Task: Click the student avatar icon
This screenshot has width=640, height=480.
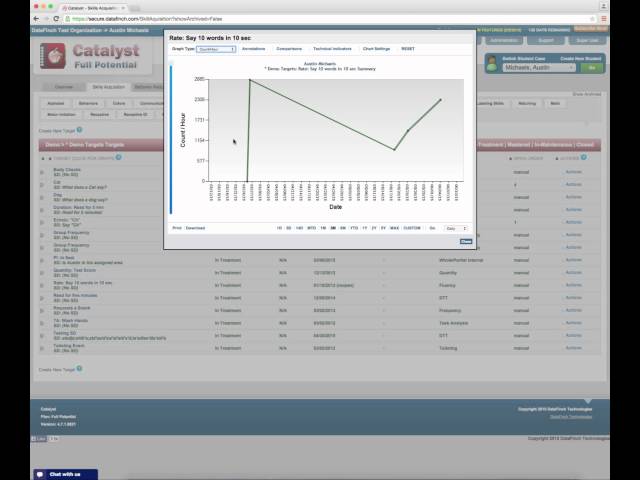Action: pyautogui.click(x=492, y=64)
